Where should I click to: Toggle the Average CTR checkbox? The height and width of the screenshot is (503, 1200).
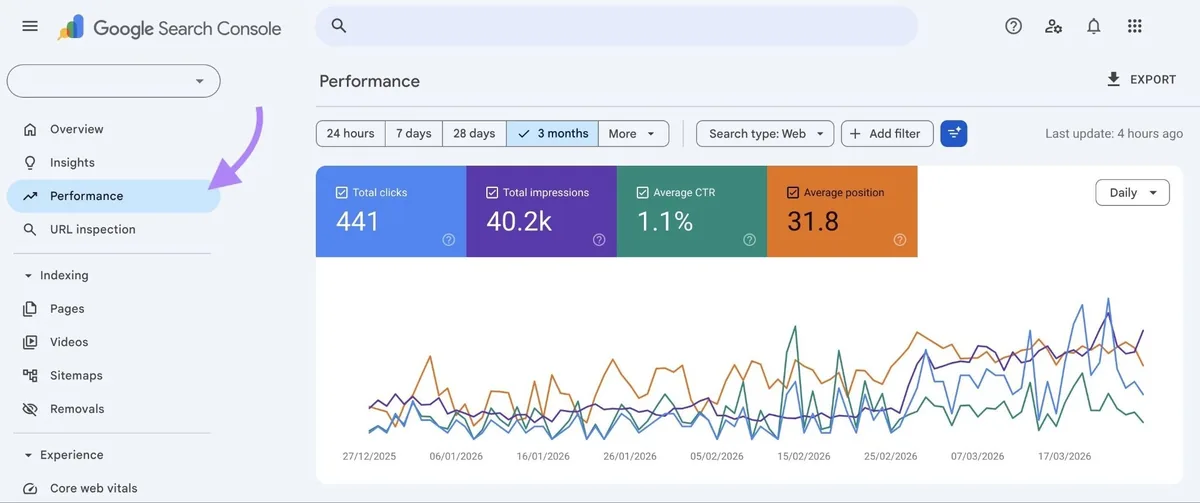[x=643, y=192]
